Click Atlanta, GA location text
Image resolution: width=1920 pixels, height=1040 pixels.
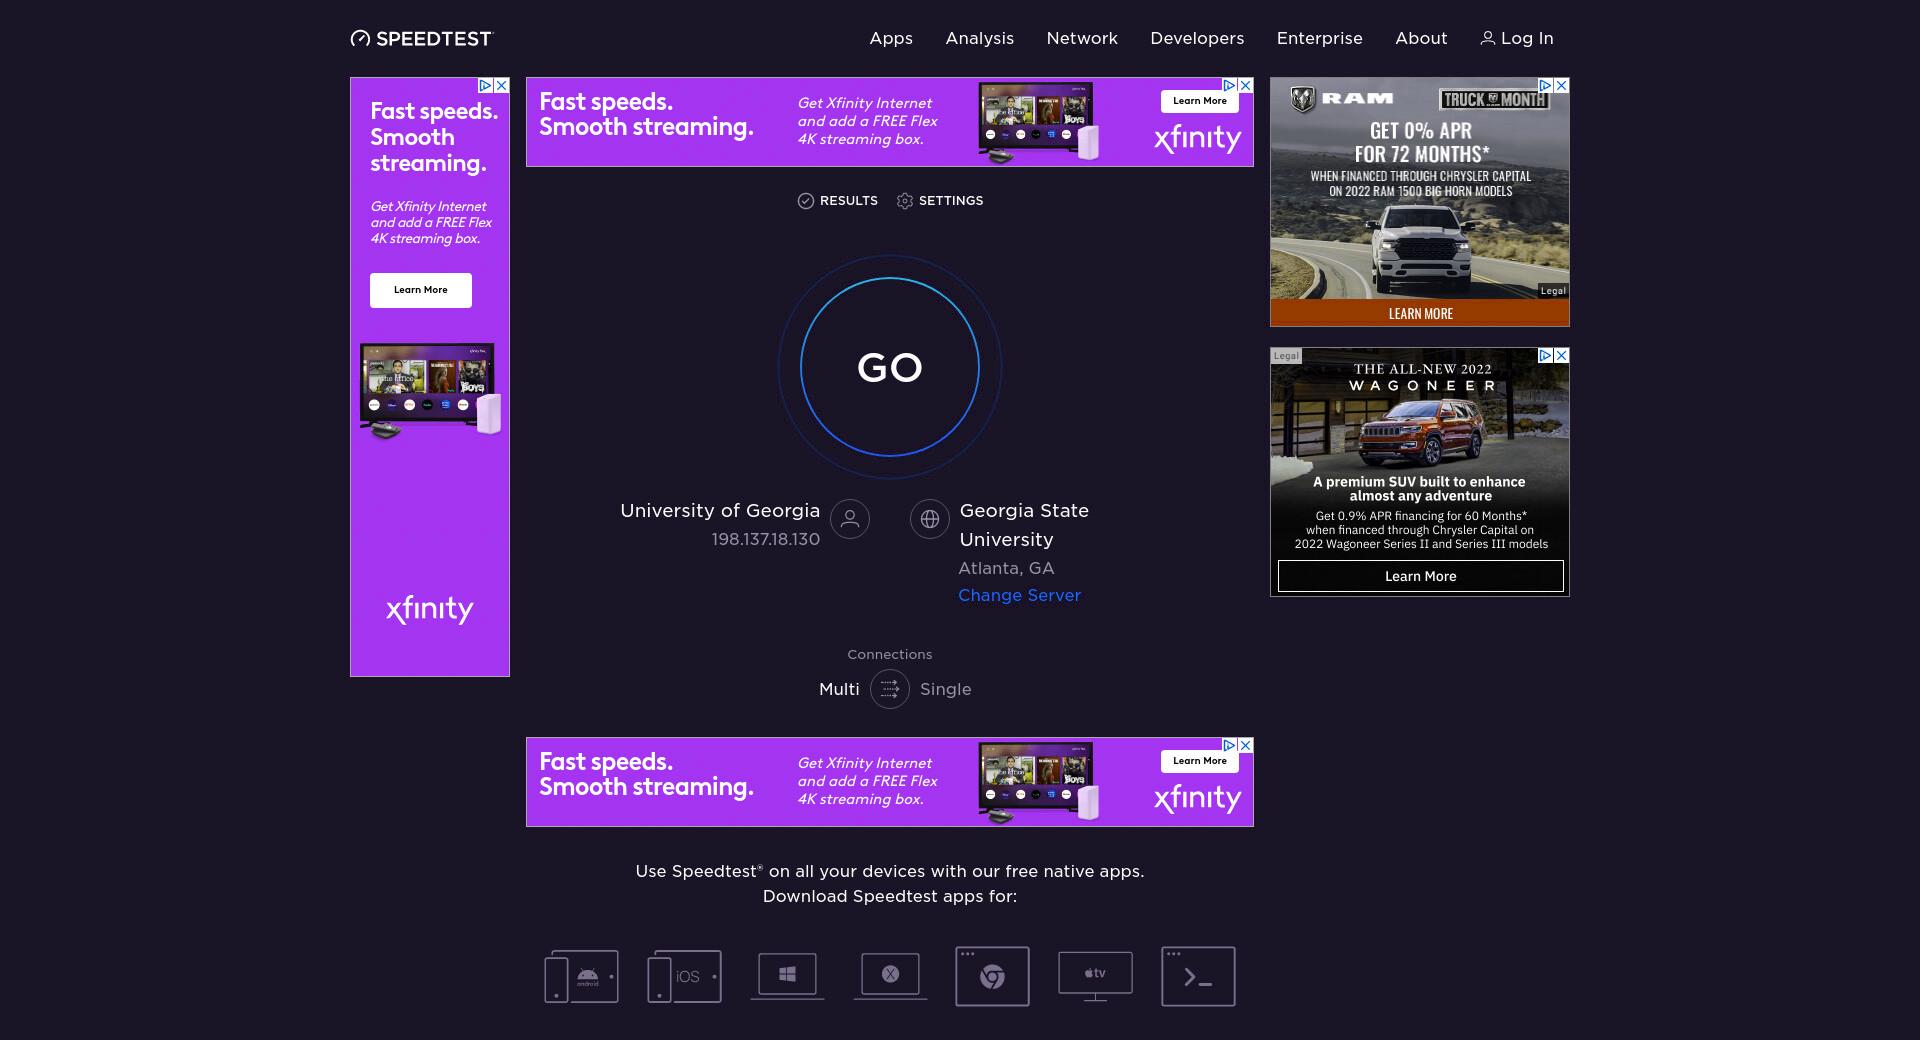click(x=1006, y=568)
